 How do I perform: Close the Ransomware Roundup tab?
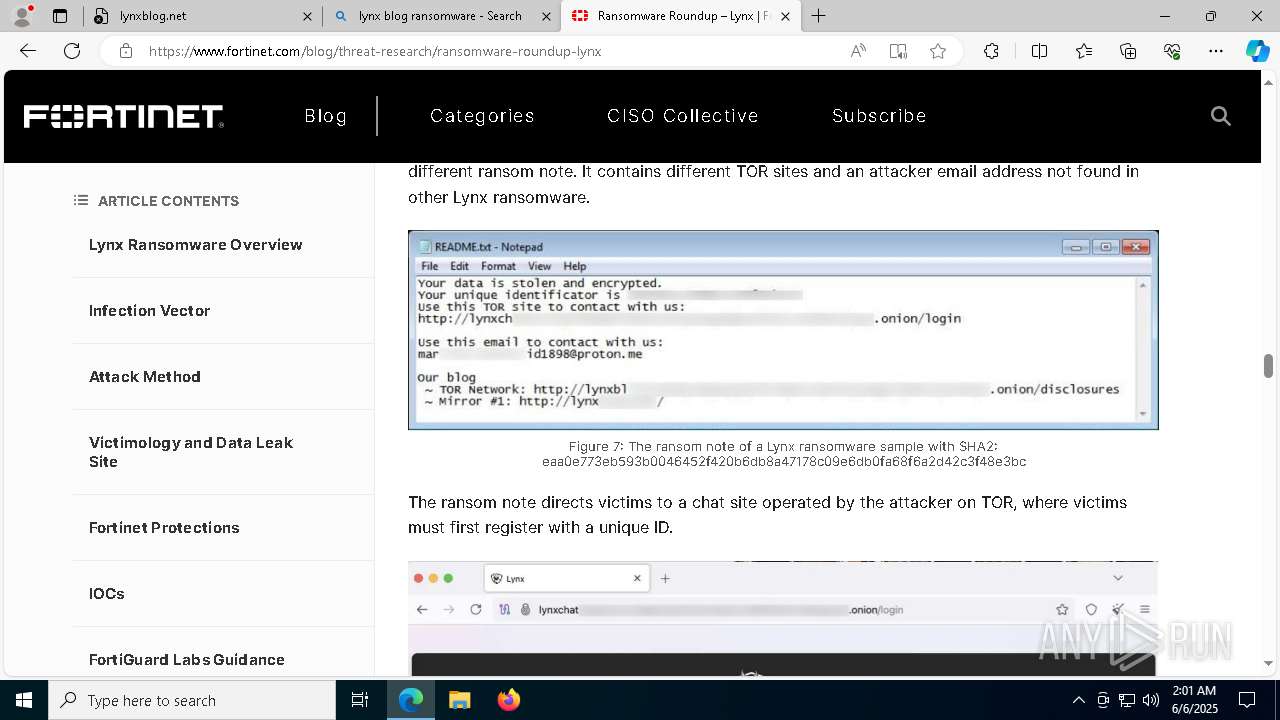pos(785,16)
